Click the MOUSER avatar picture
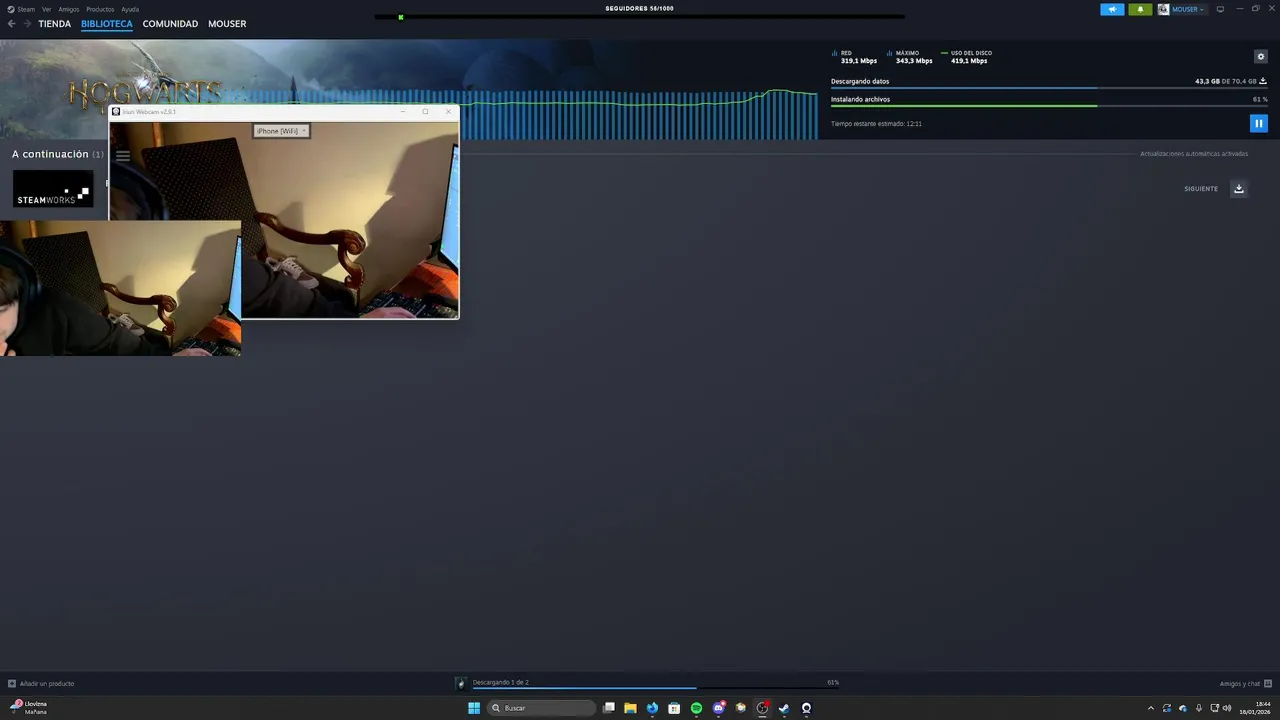Screen dimensions: 1280x720 coord(1163,9)
